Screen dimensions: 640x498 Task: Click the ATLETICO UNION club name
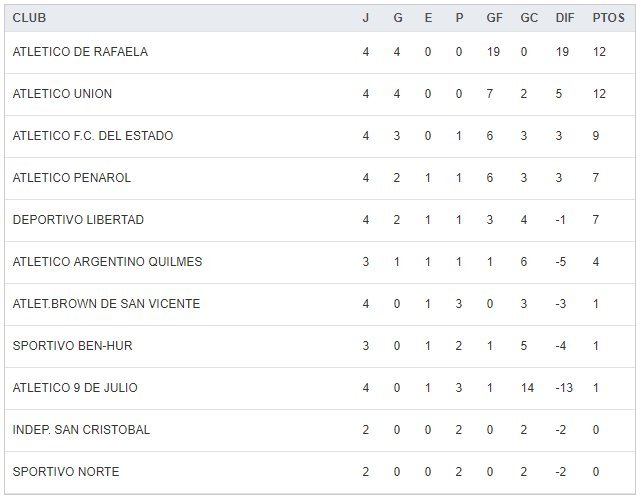pos(62,94)
